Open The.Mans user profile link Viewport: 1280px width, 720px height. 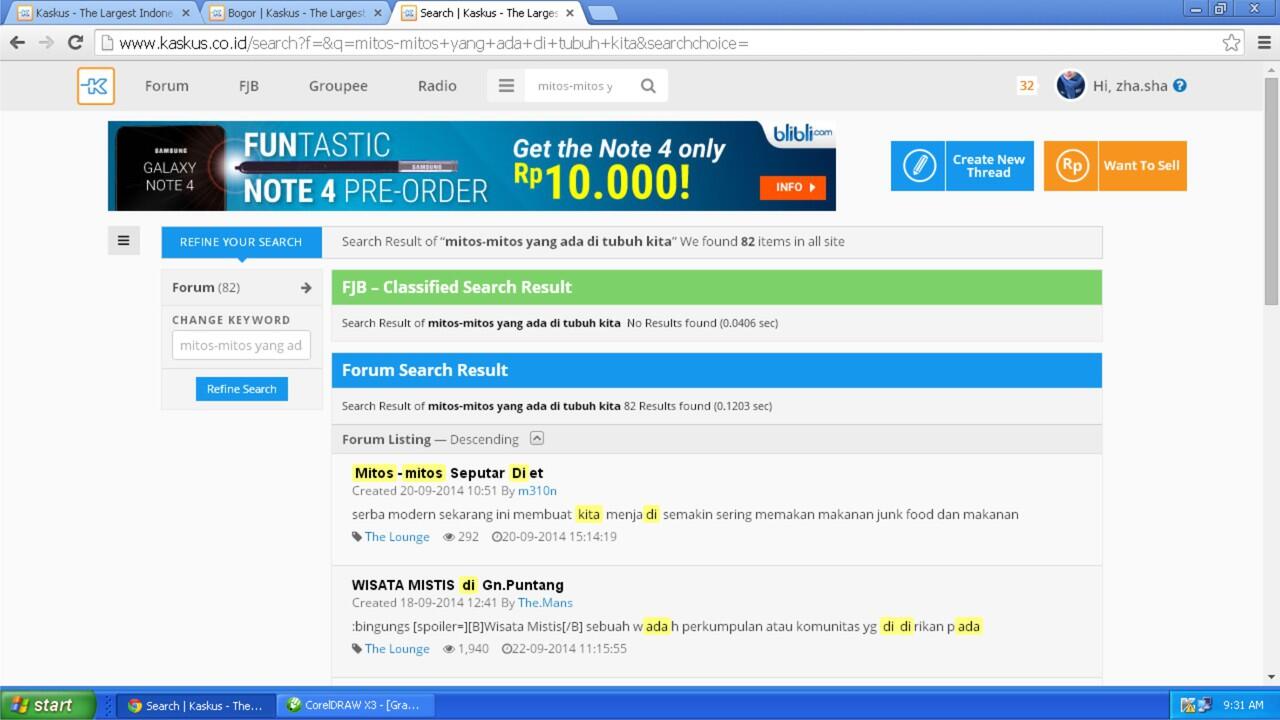(545, 603)
